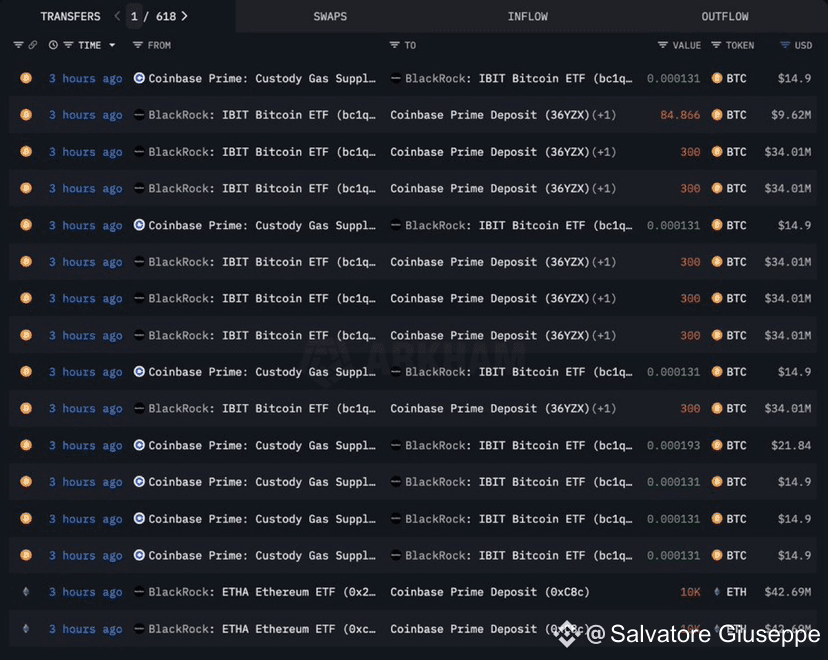Click the Bitcoin transaction icon in the 84.866 row
The image size is (828, 660).
pos(26,115)
